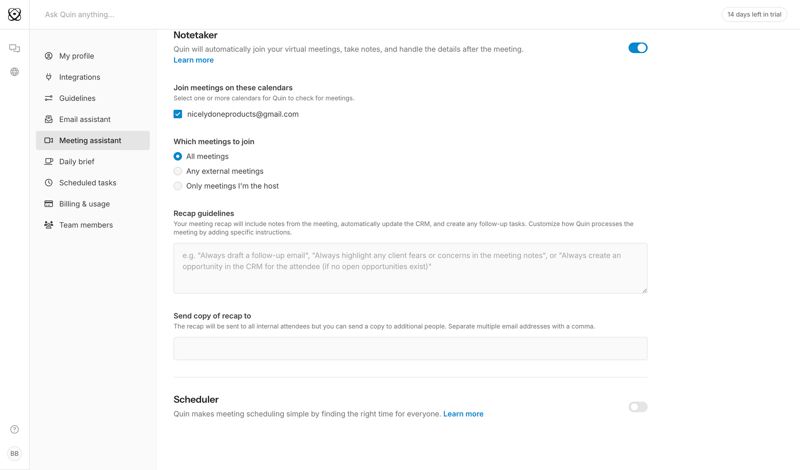Click the clock icon beside Scheduled tasks
This screenshot has width=800, height=470.
(48, 183)
